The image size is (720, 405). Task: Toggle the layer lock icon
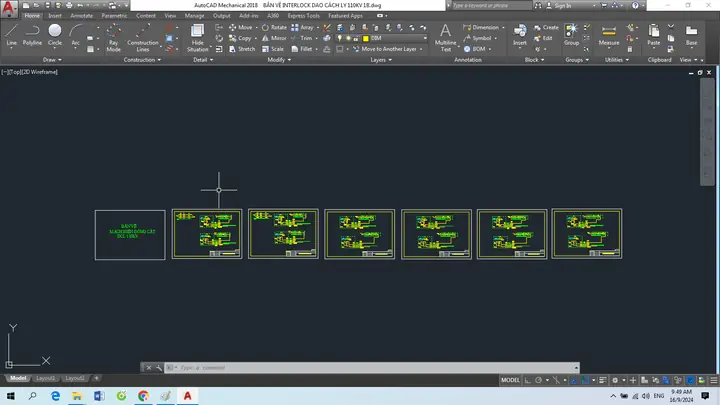(x=356, y=39)
